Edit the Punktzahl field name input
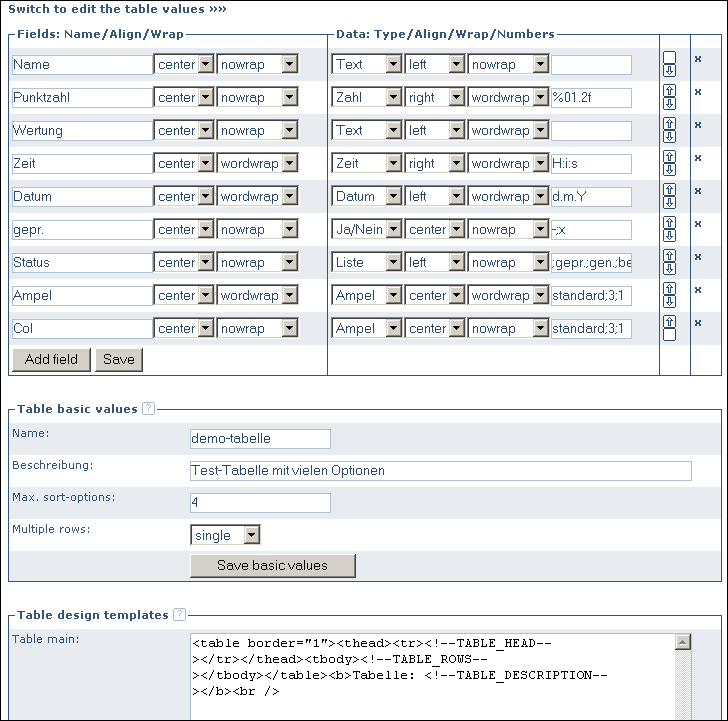 [x=82, y=97]
